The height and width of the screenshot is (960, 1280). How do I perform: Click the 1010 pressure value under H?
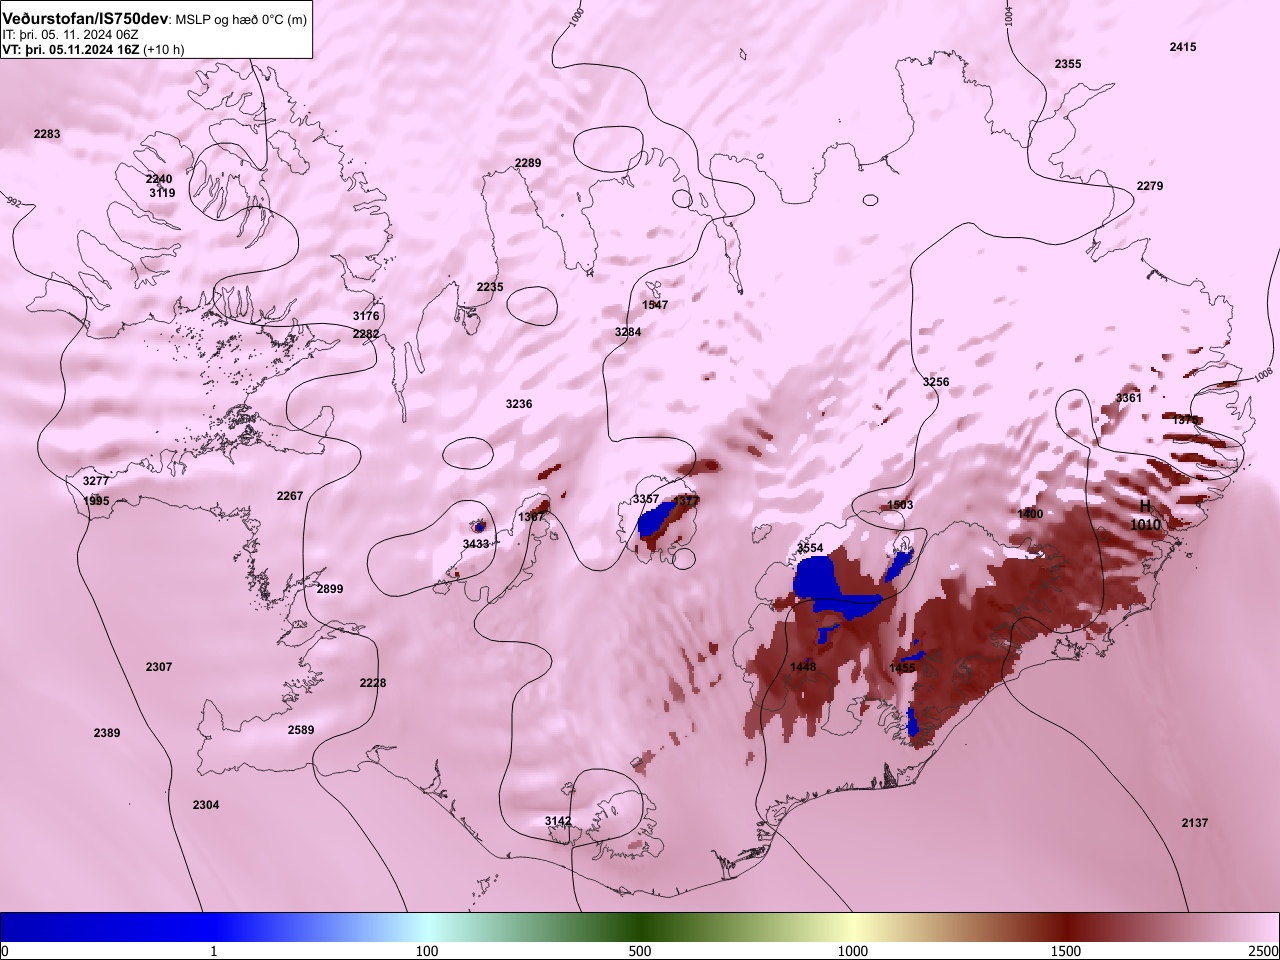click(1146, 525)
